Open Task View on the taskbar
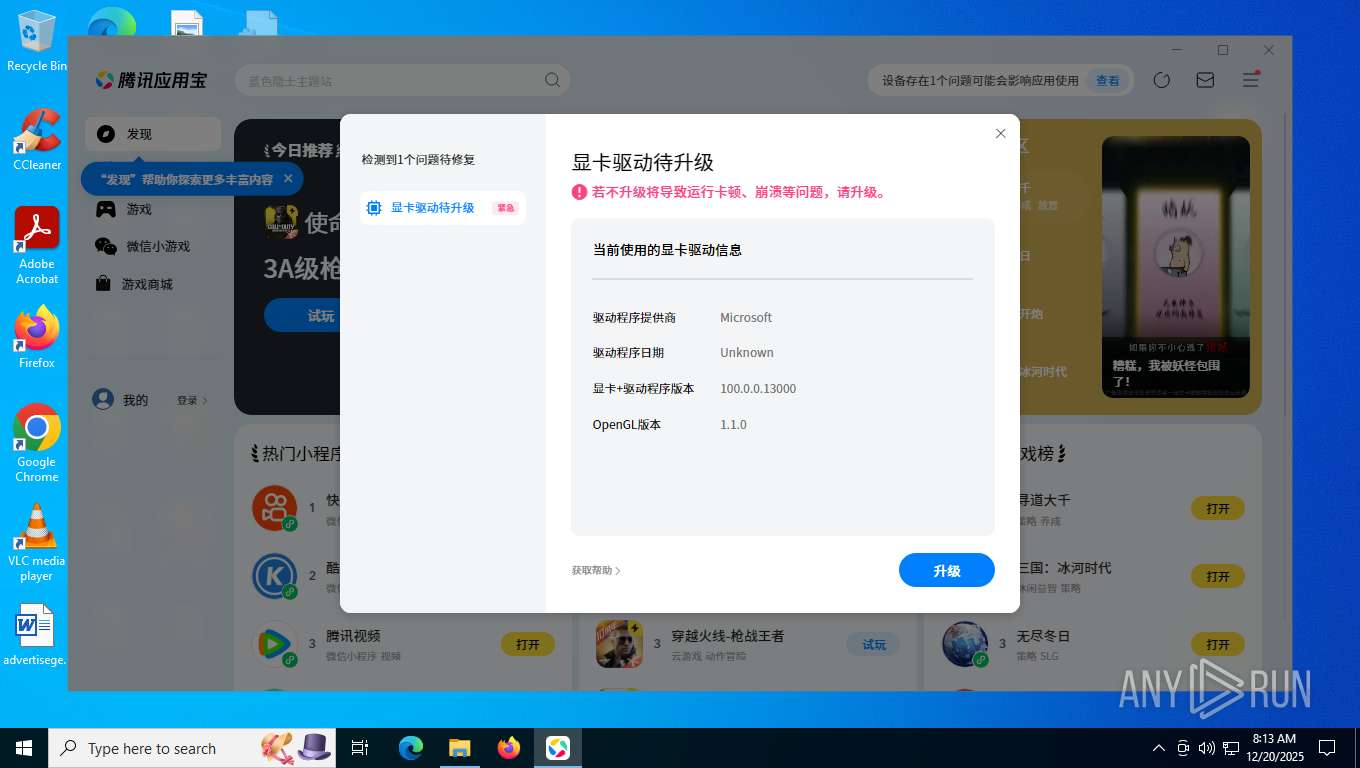1360x768 pixels. (x=360, y=748)
